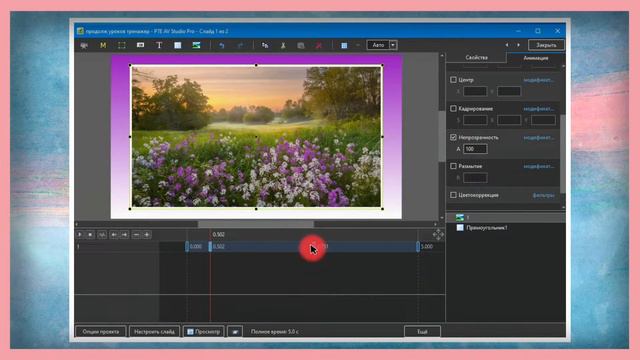640x360 pixels.
Task: Click the first Кадрирование input field
Action: click(475, 120)
